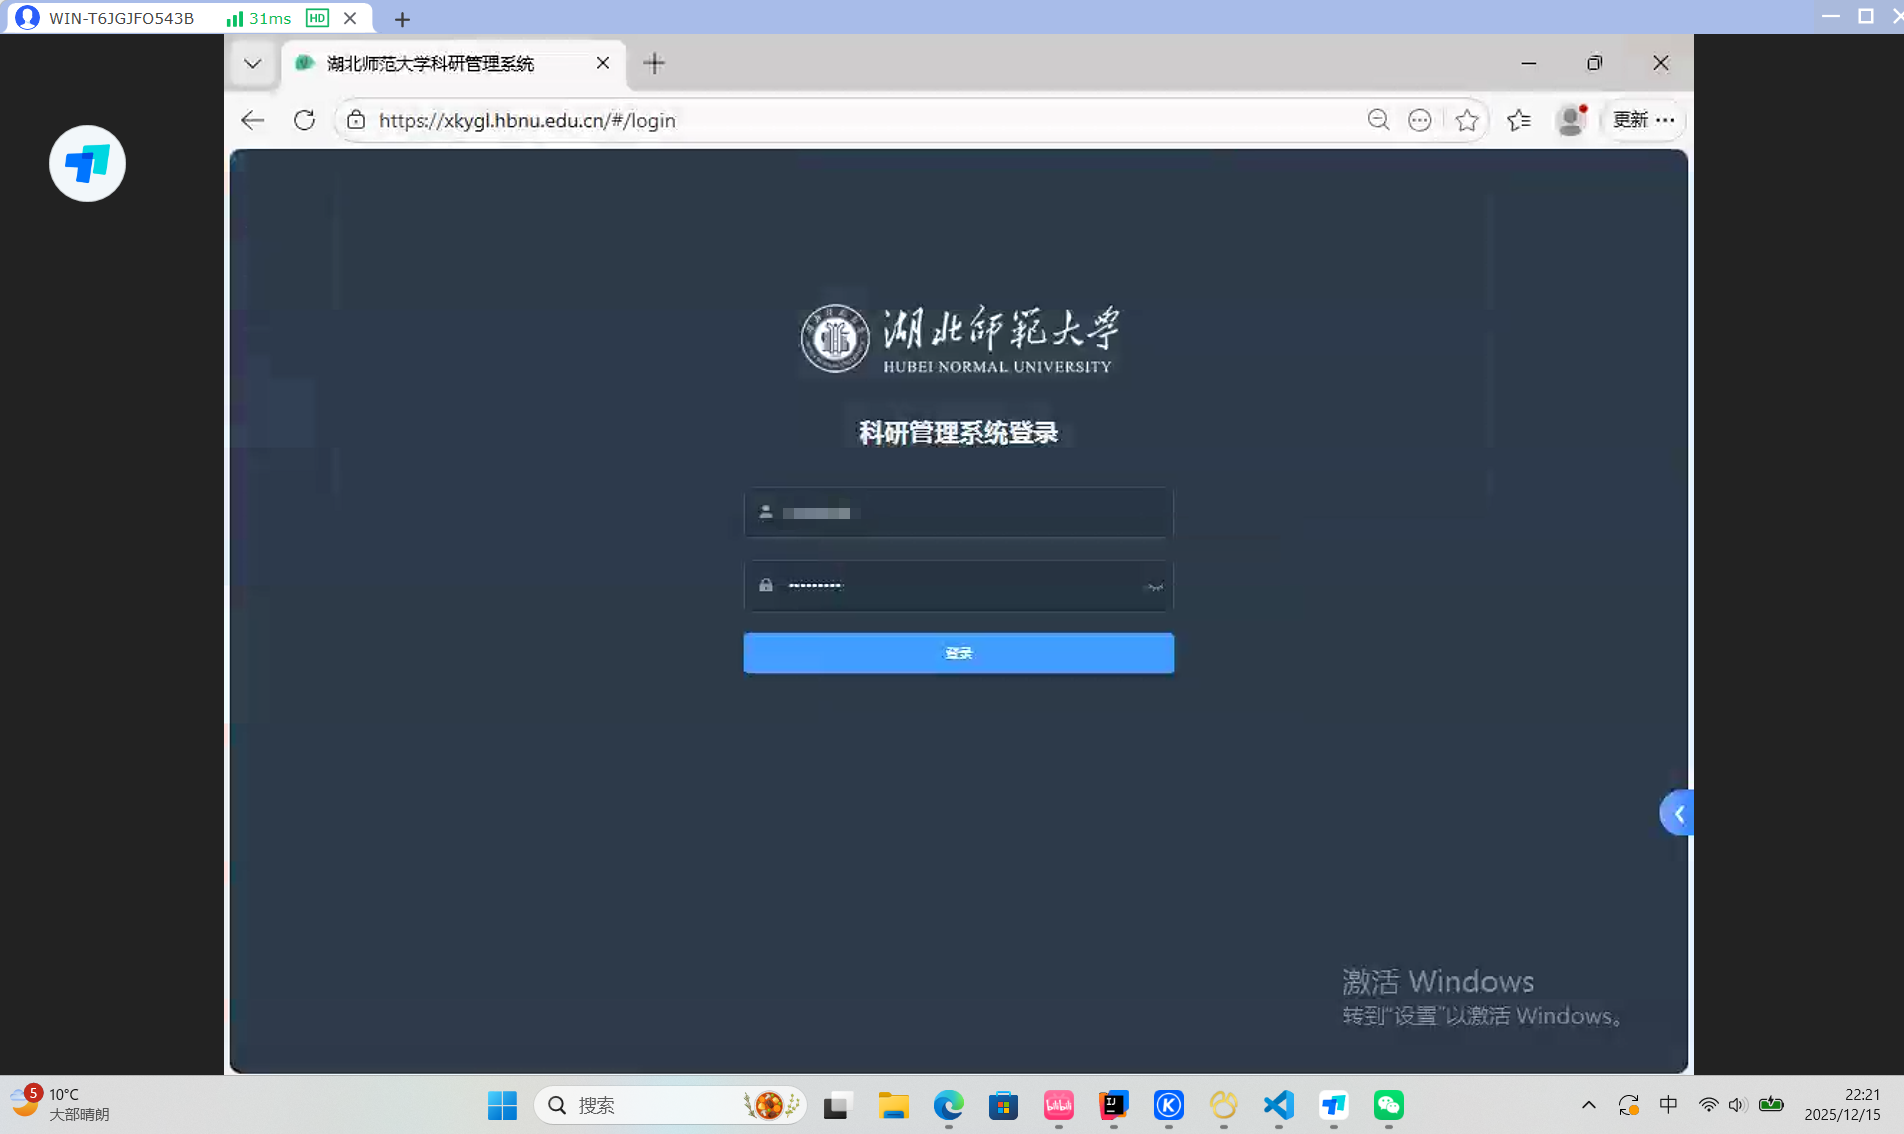Image resolution: width=1904 pixels, height=1134 pixels.
Task: Open the Wi-Fi network tray icon
Action: click(x=1708, y=1105)
